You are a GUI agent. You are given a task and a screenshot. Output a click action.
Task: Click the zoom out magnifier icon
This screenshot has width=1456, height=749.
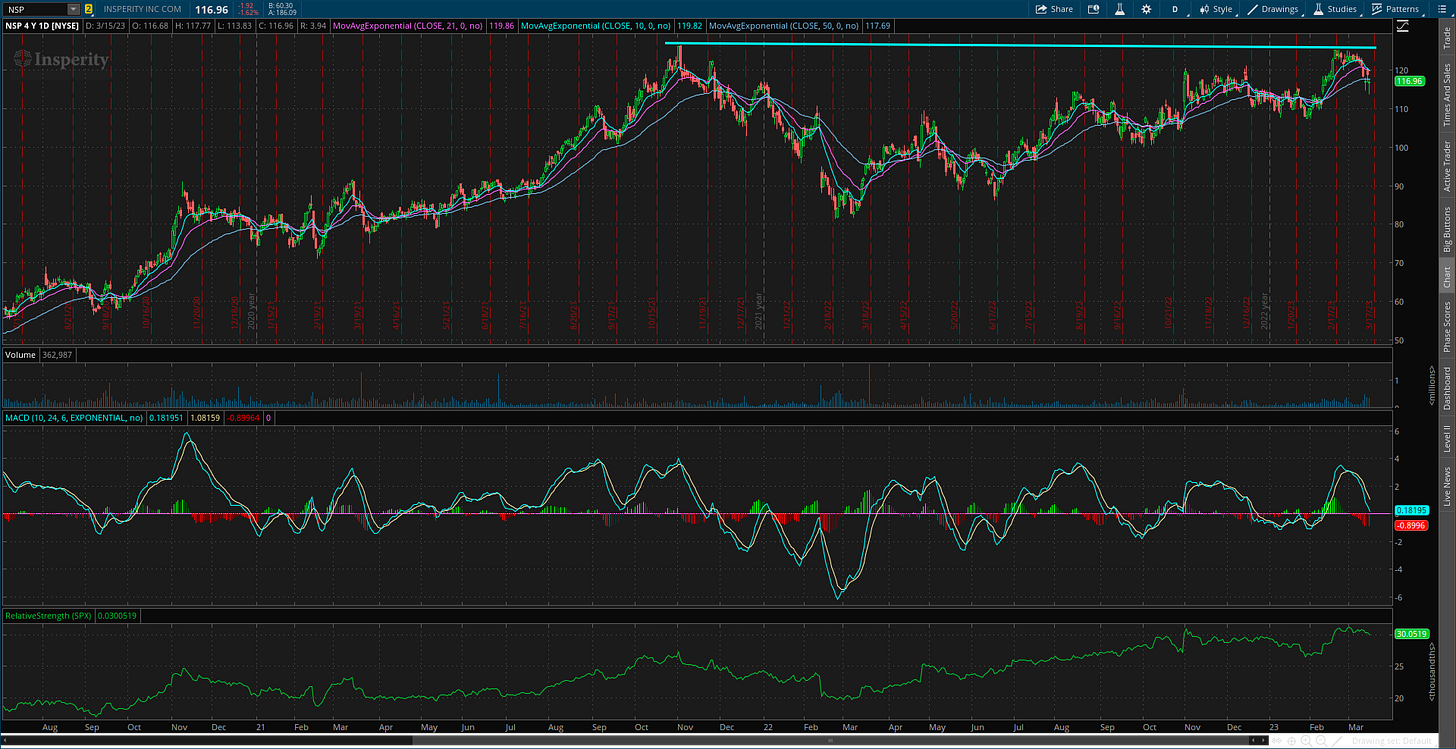point(1321,740)
